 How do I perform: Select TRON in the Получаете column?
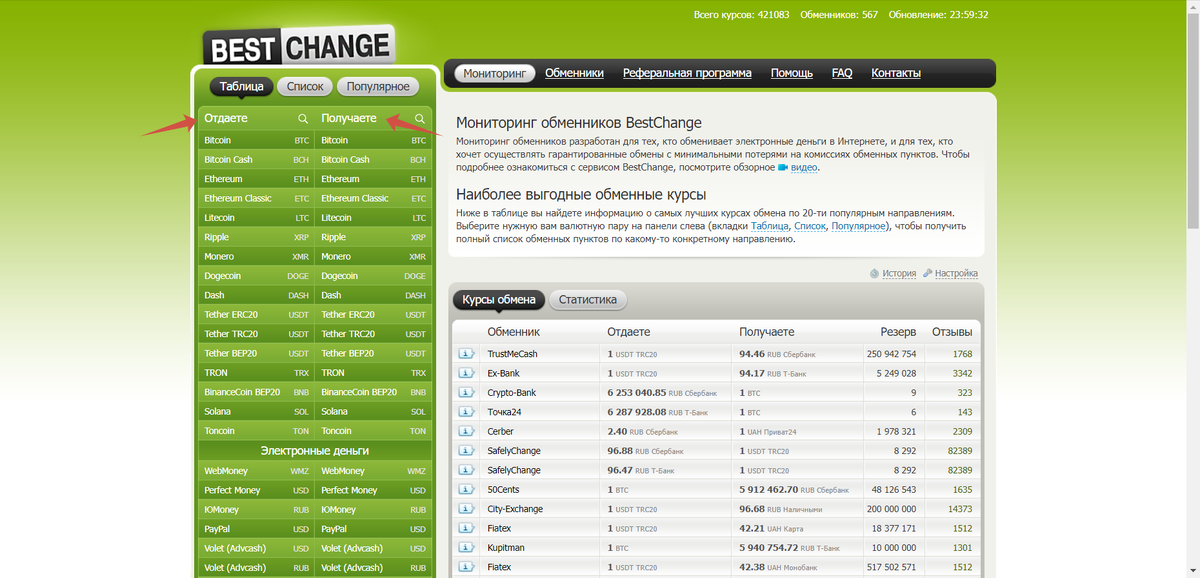coord(374,373)
